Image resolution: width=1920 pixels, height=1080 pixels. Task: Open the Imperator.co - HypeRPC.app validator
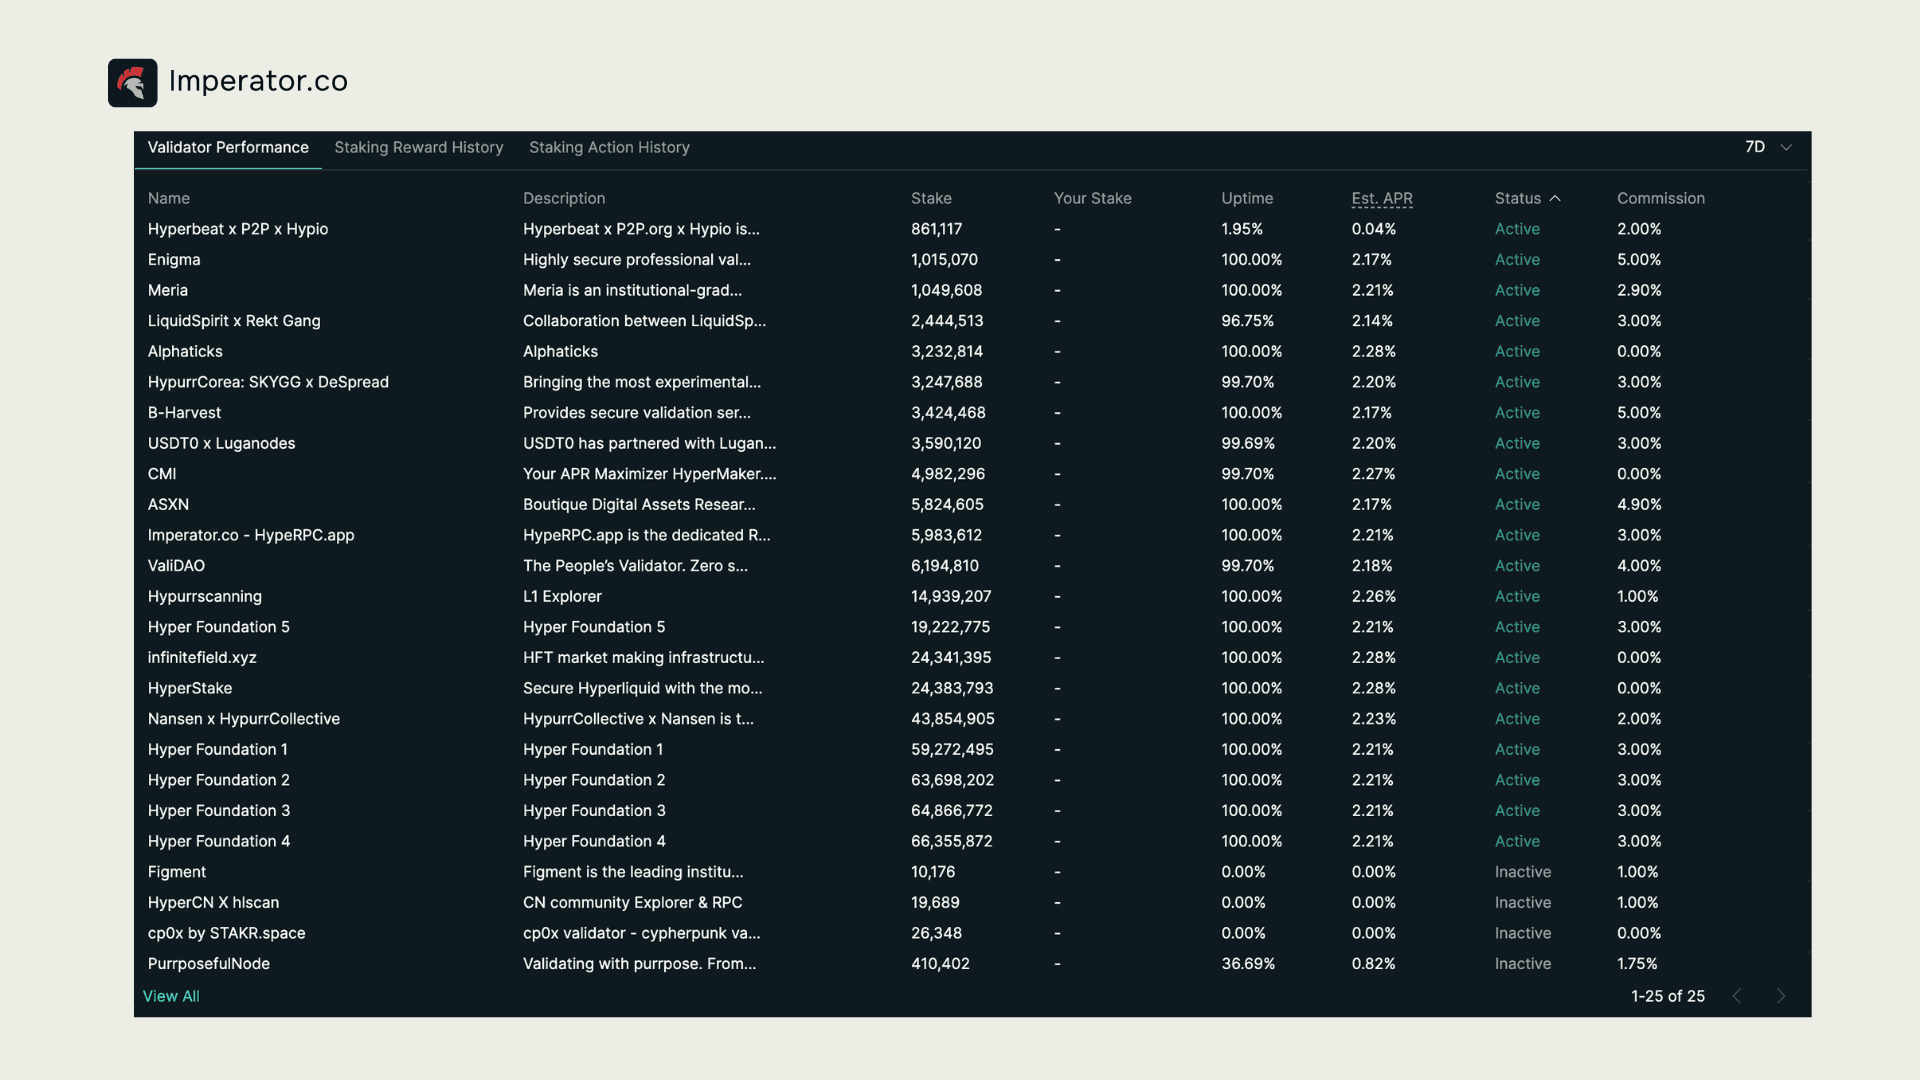250,535
